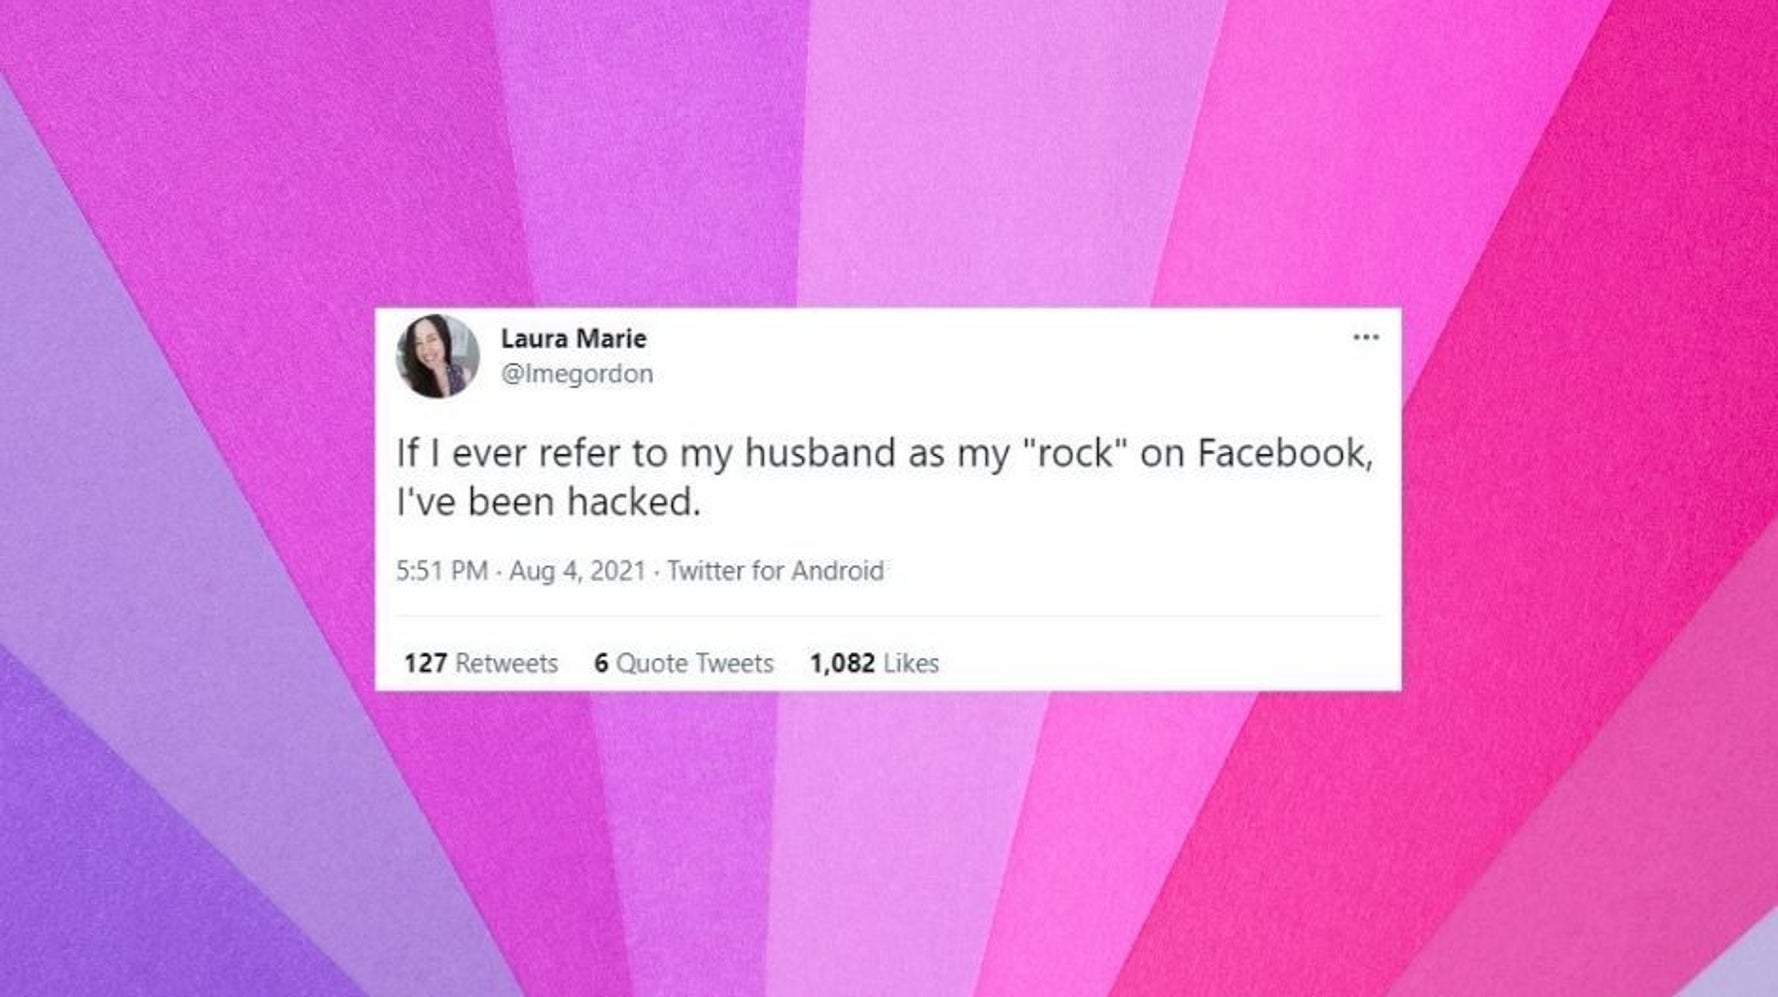The height and width of the screenshot is (997, 1778).
Task: Open the Laura Marie display name
Action: click(573, 338)
